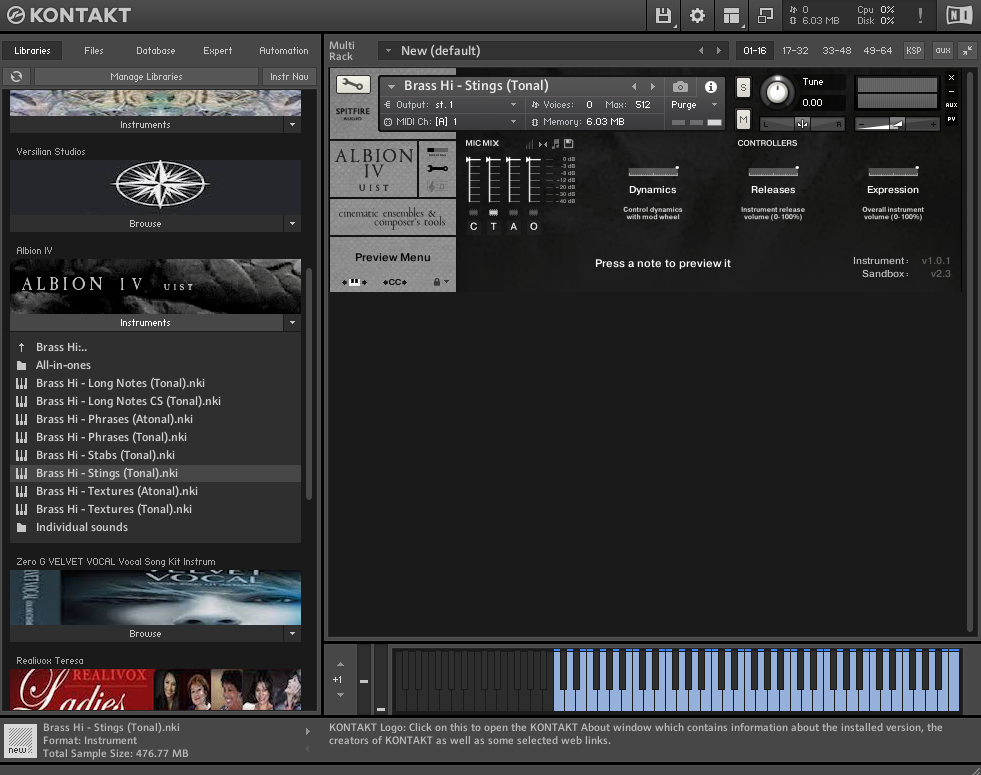This screenshot has width=981, height=775.
Task: Open the instrument name dropdown arrow
Action: click(x=392, y=86)
